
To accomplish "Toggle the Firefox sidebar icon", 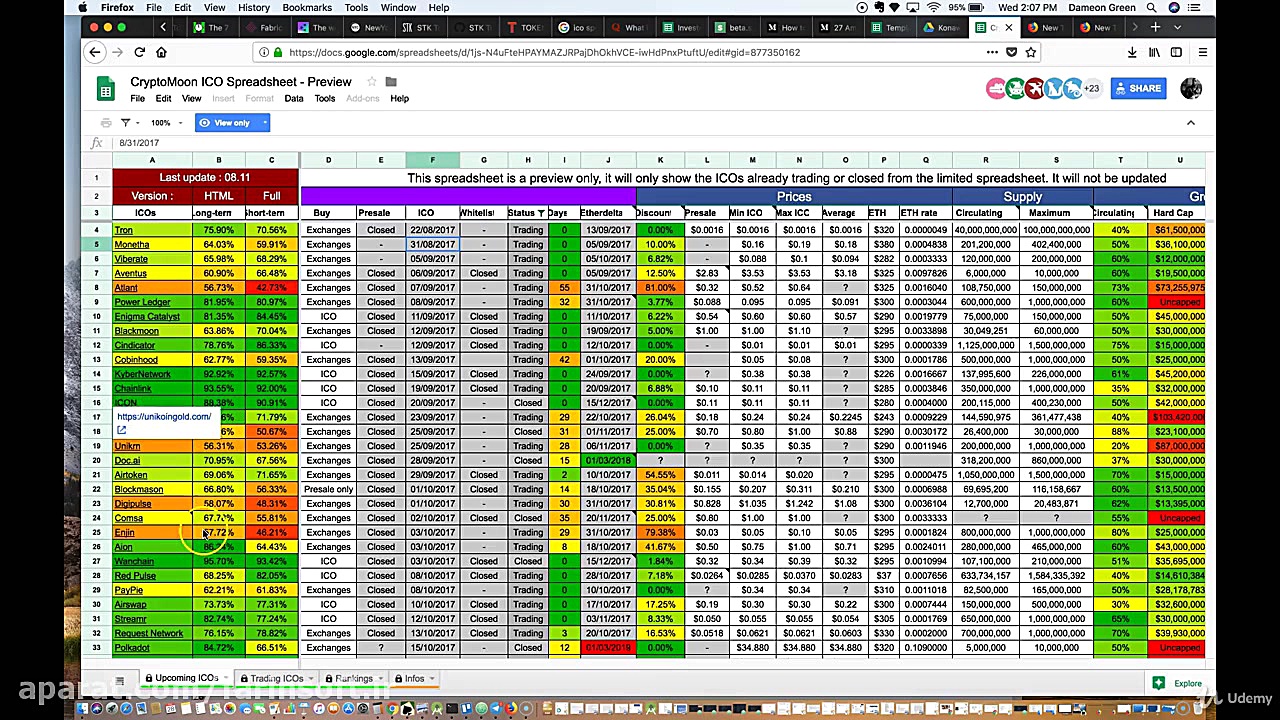I will tap(1177, 52).
